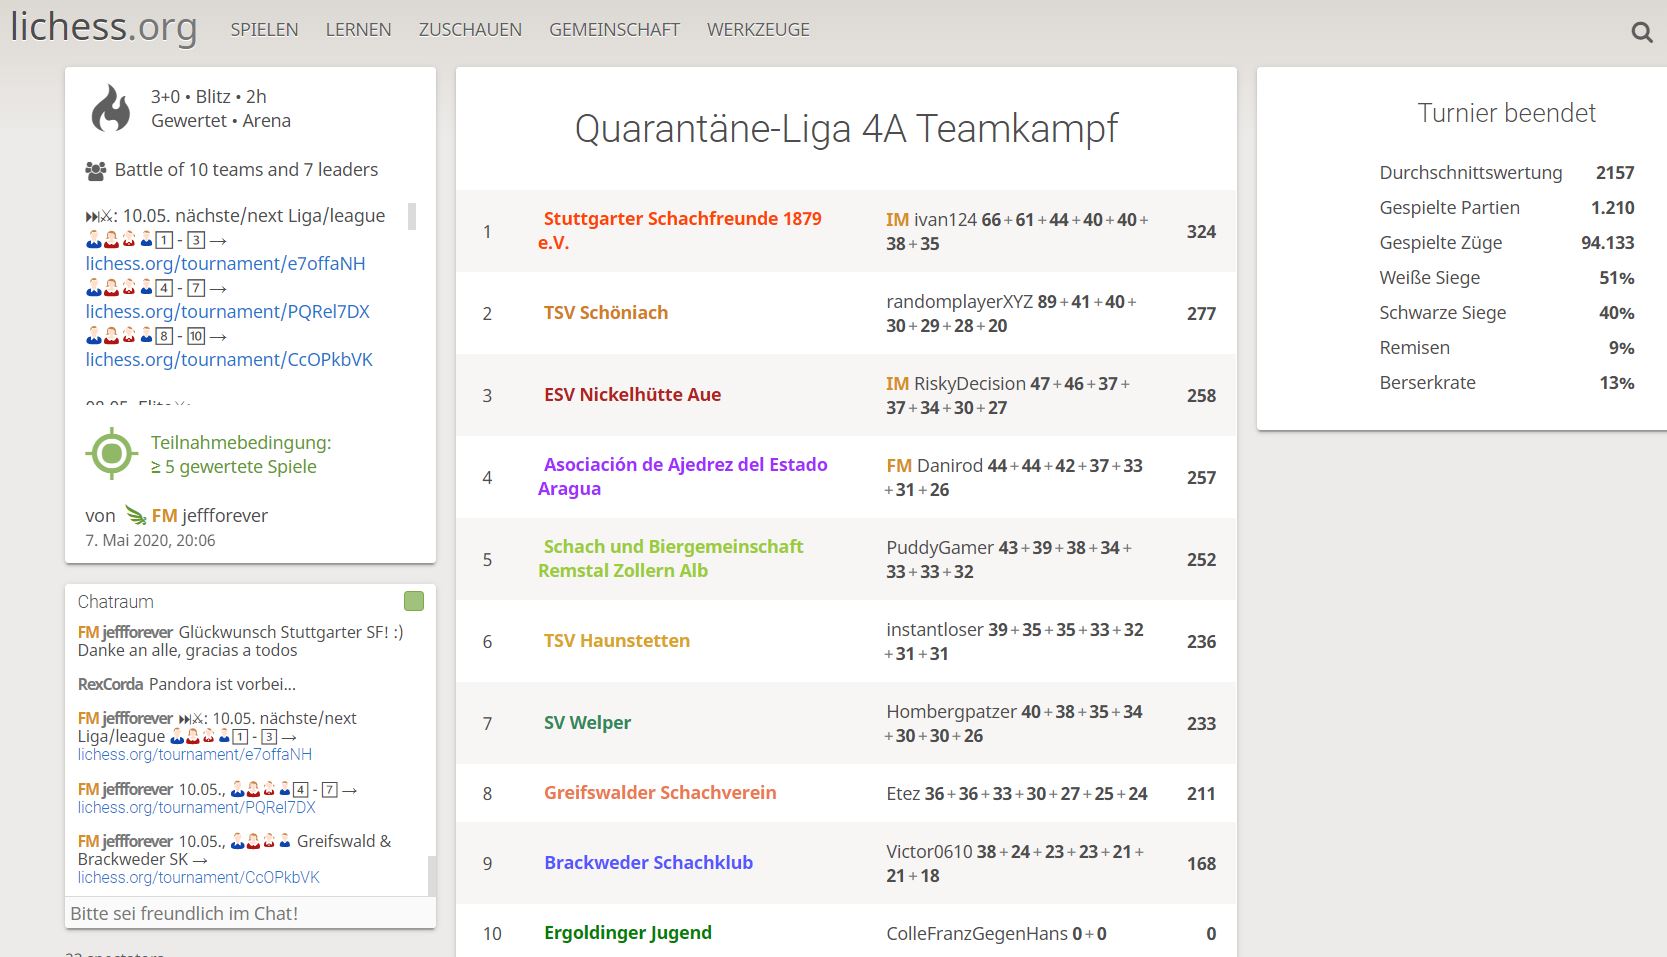This screenshot has width=1667, height=957.
Task: Click 'Berserkrate' value 13%
Action: [1617, 383]
